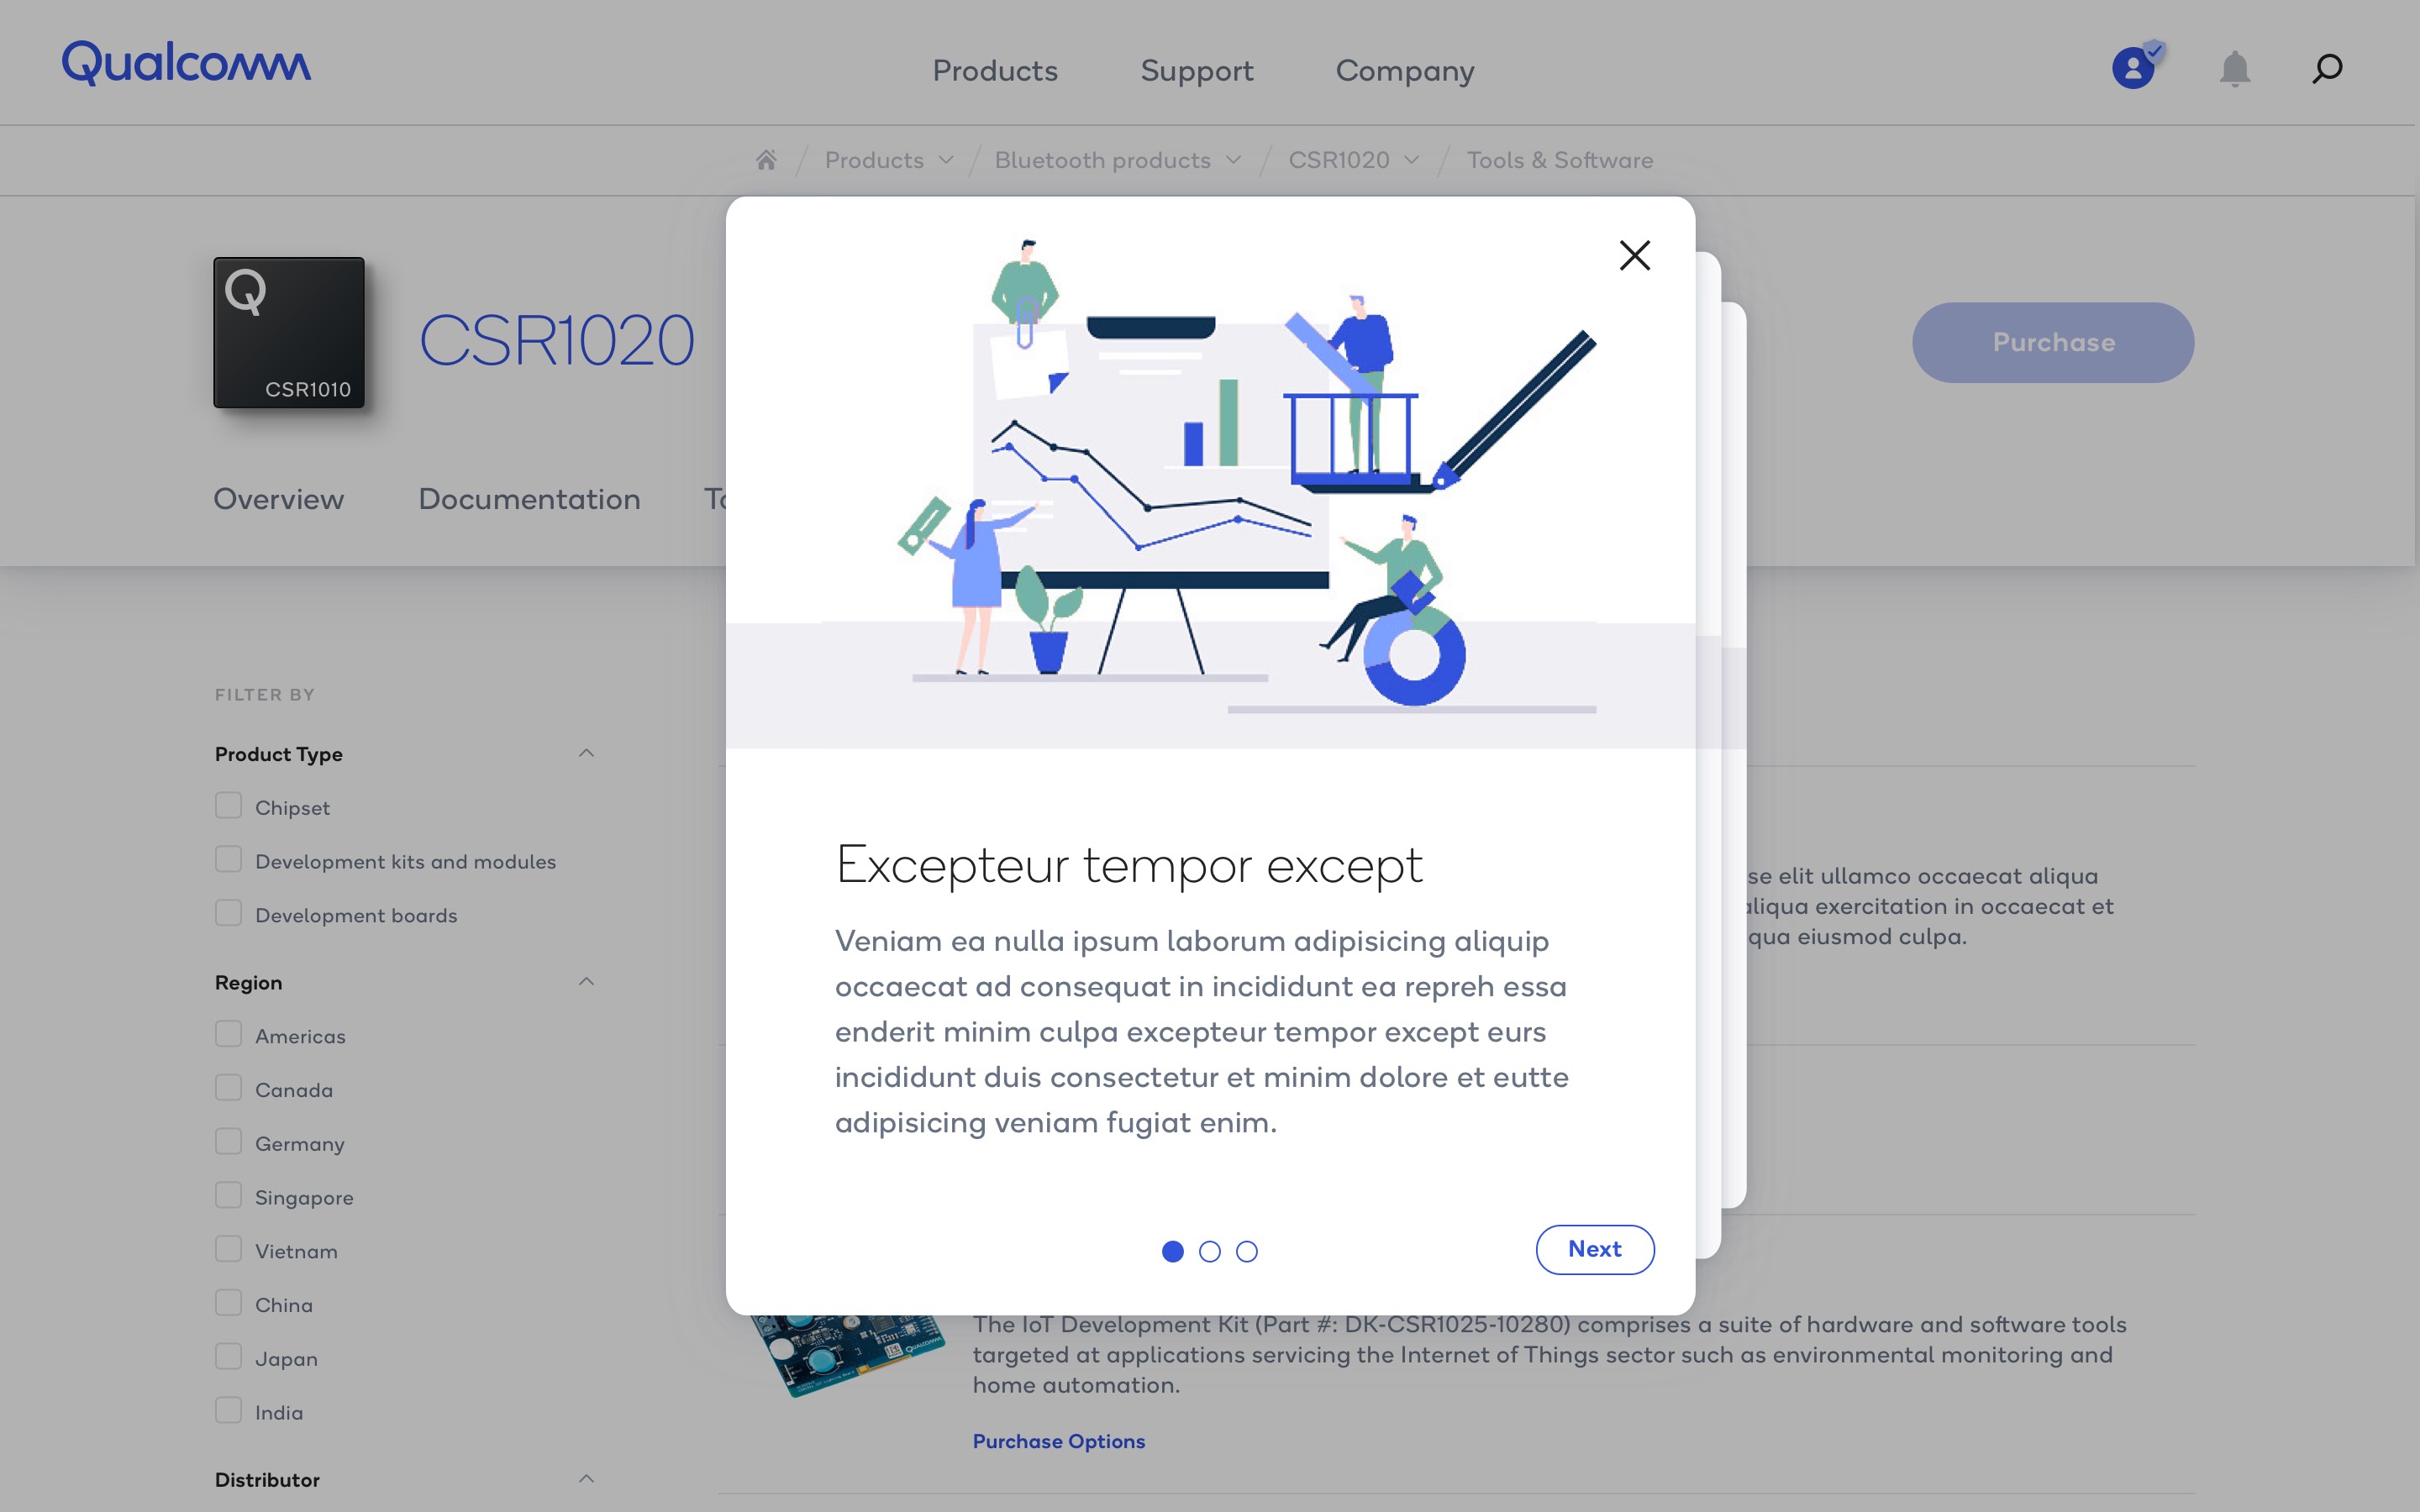Collapse the Product Type filter section
2420x1512 pixels.
pos(587,753)
